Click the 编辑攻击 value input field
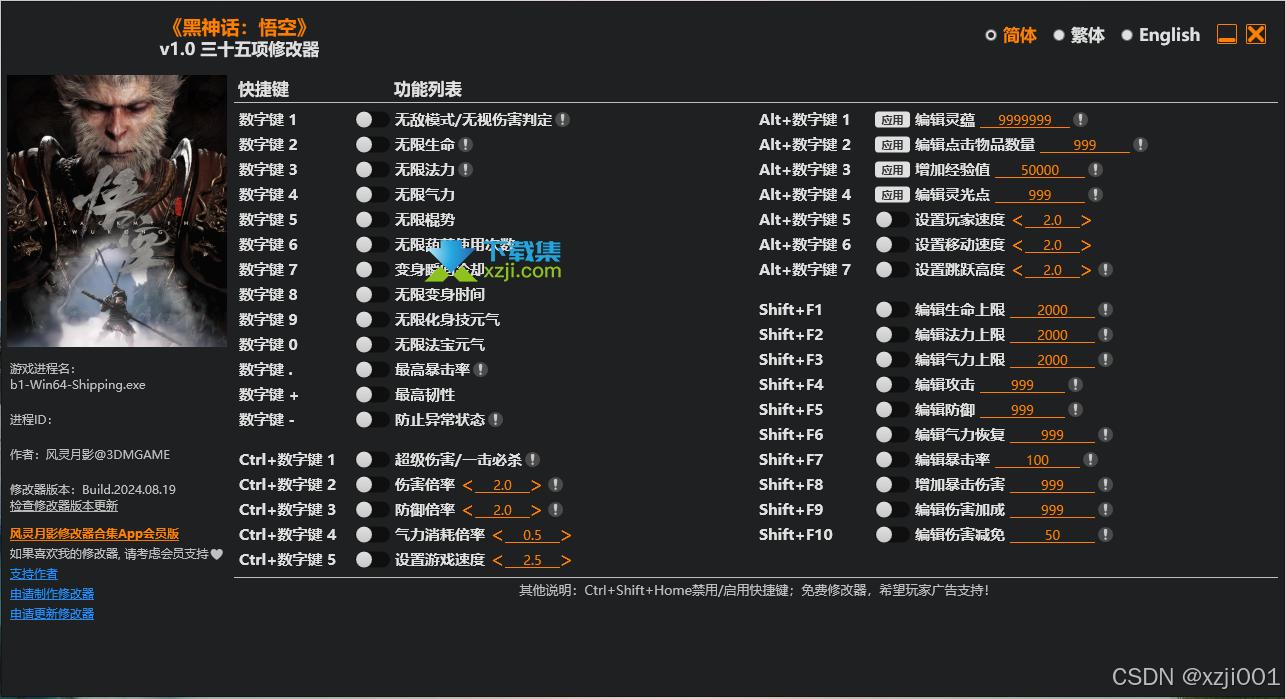Viewport: 1285px width, 699px height. coord(1022,384)
